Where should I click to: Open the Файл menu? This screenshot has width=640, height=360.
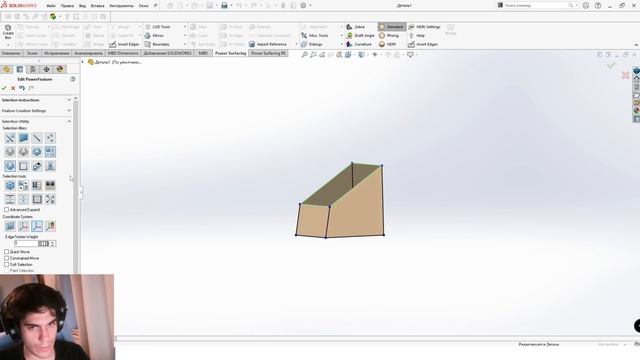pyautogui.click(x=51, y=6)
